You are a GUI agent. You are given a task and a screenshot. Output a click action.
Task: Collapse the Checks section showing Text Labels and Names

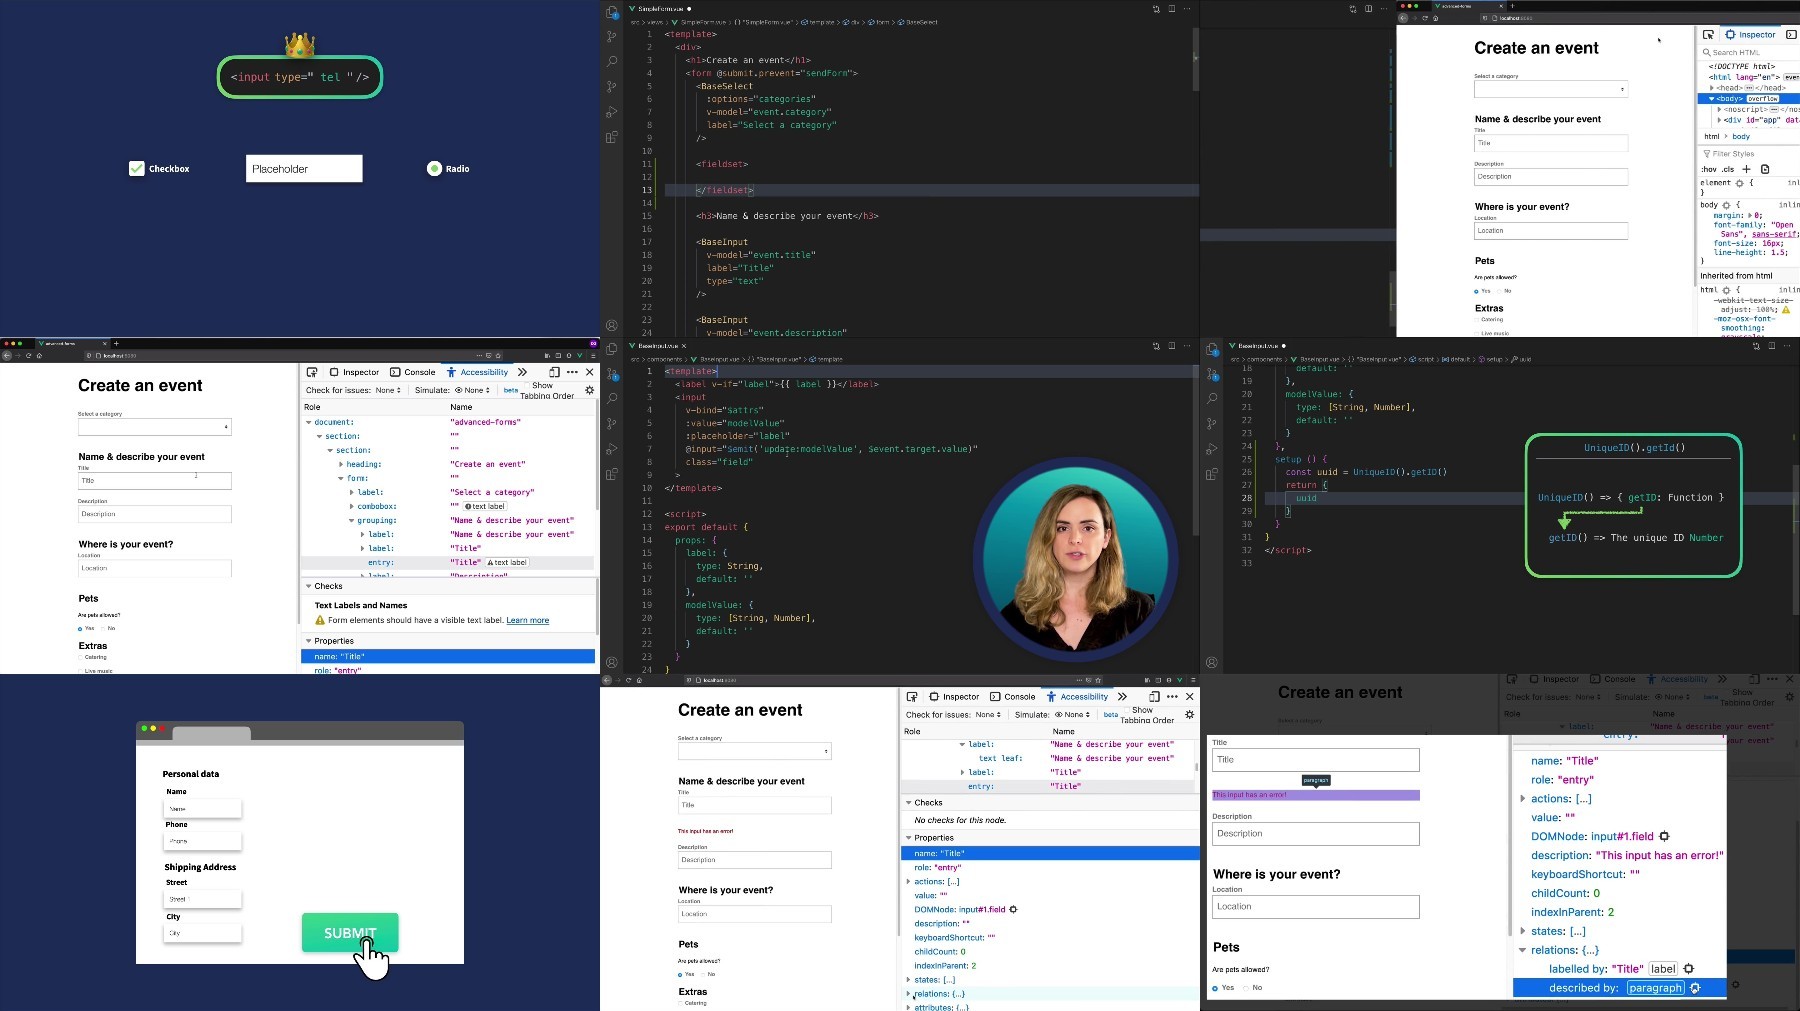tap(309, 586)
